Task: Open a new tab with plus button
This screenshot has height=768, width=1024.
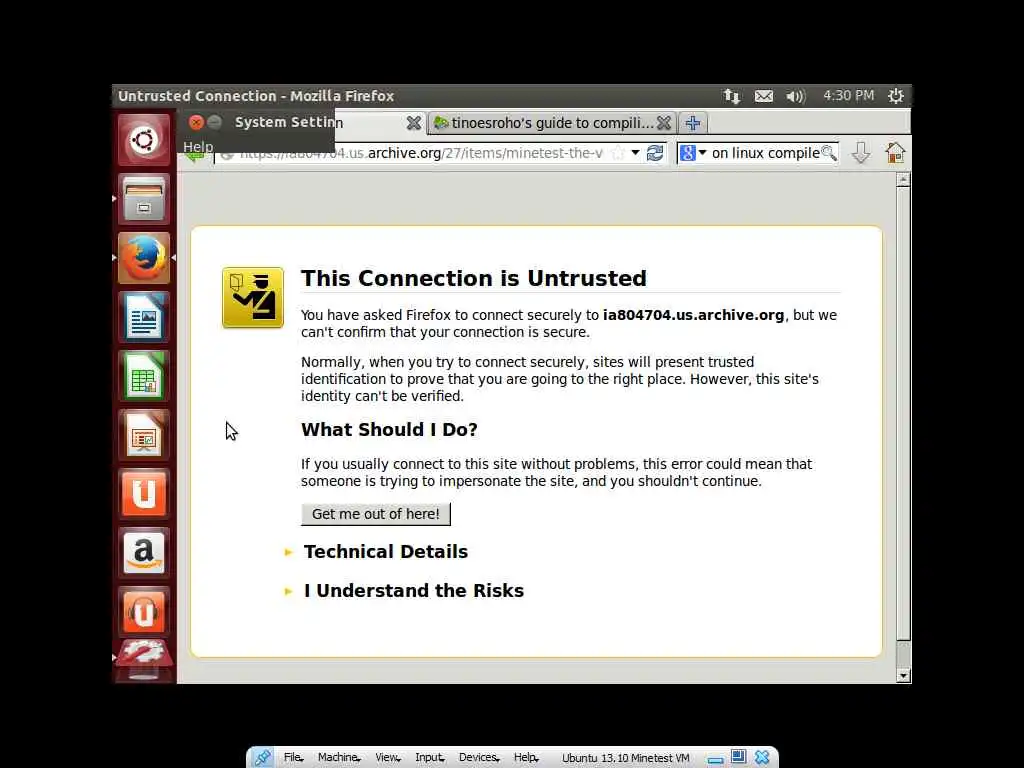Action: point(693,123)
